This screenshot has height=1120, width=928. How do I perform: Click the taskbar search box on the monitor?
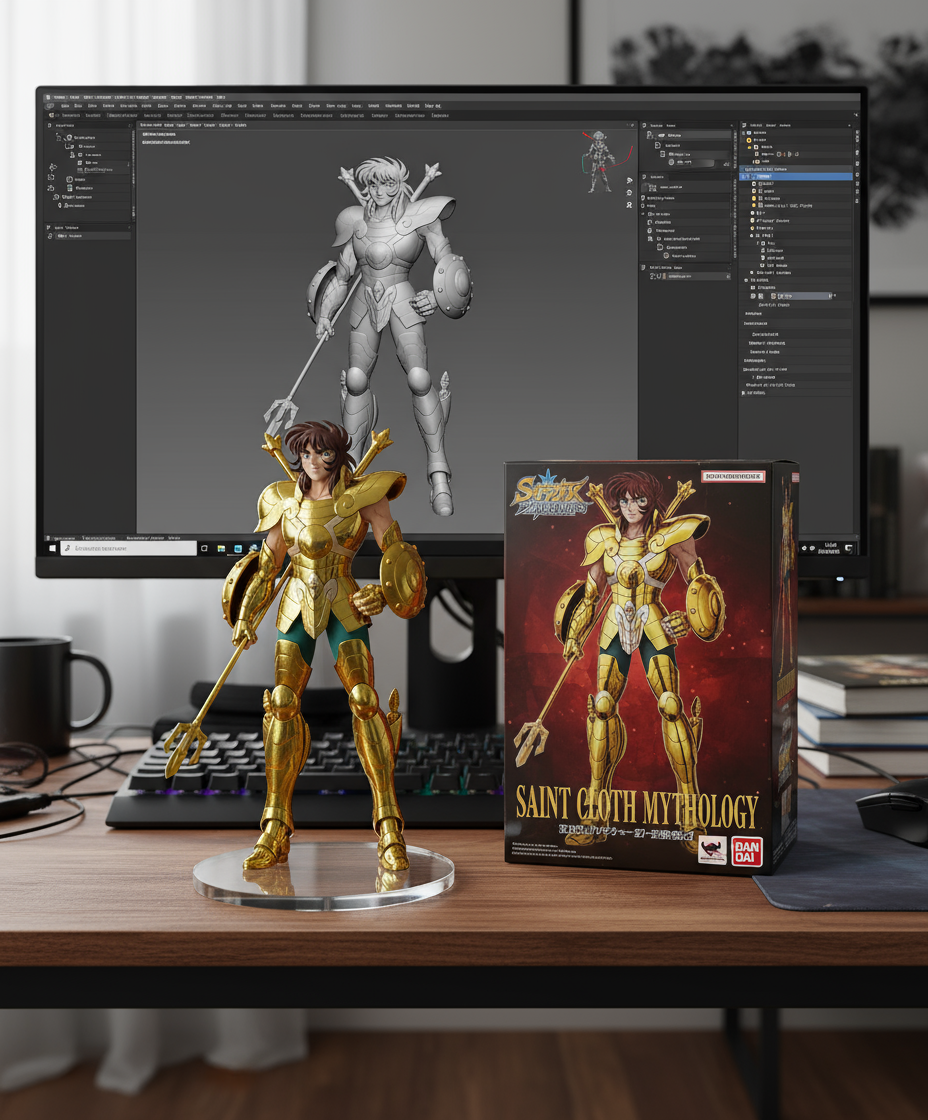point(129,548)
